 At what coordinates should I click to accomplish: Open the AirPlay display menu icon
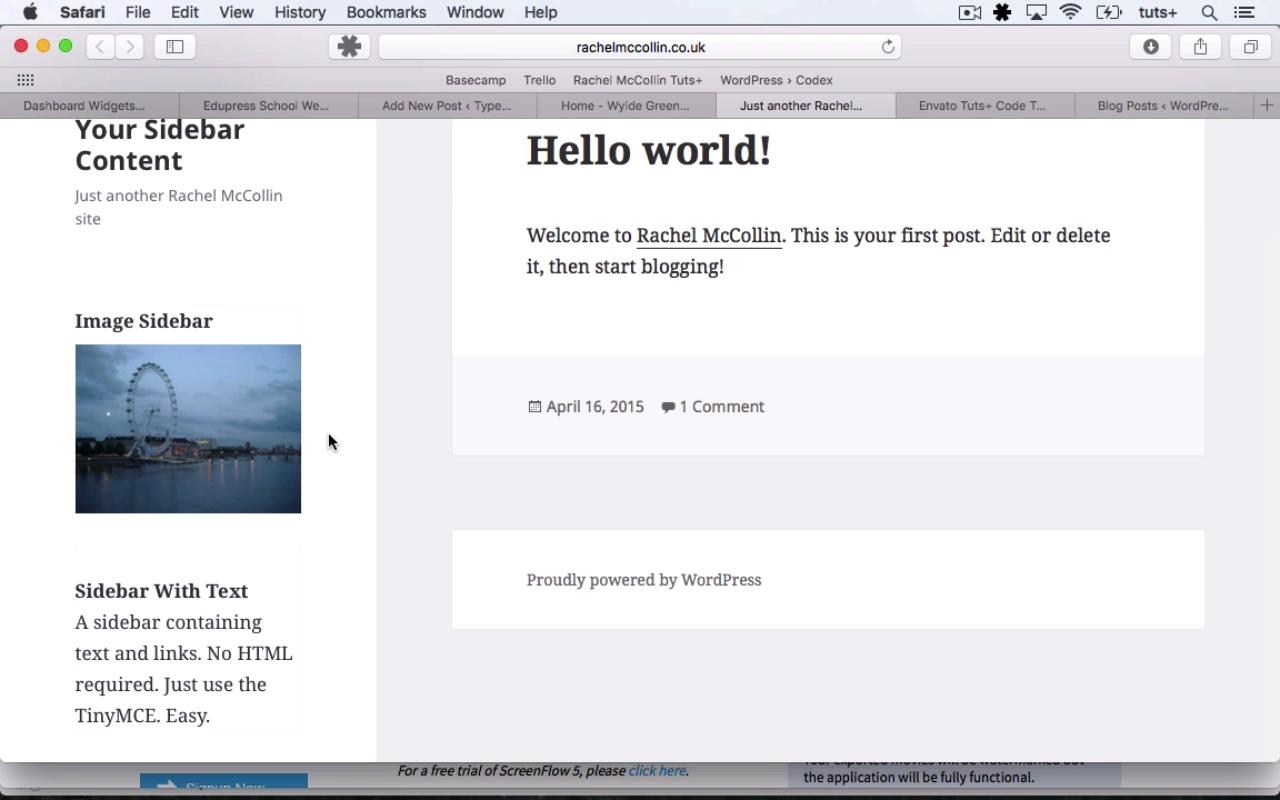[1036, 12]
